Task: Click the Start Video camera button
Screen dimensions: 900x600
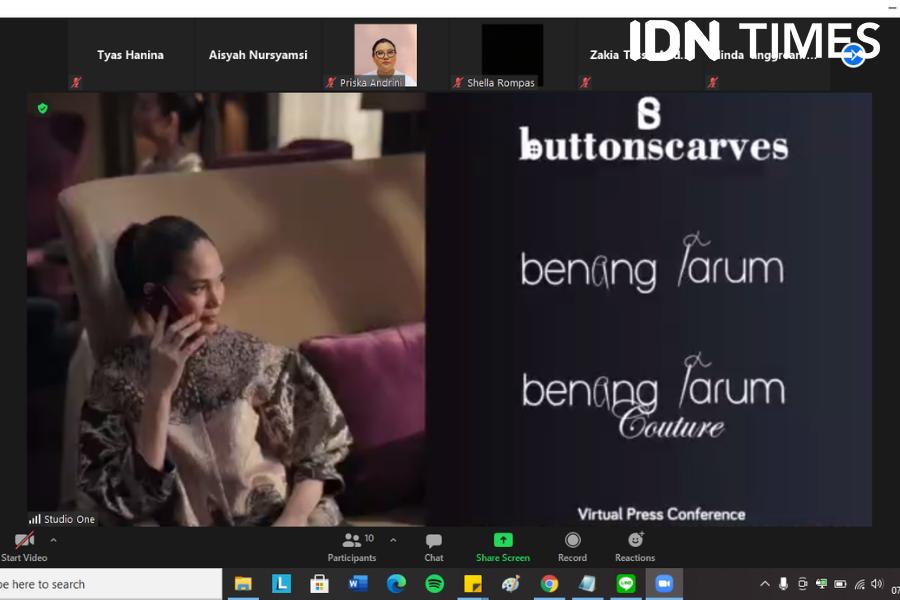Action: 24,547
